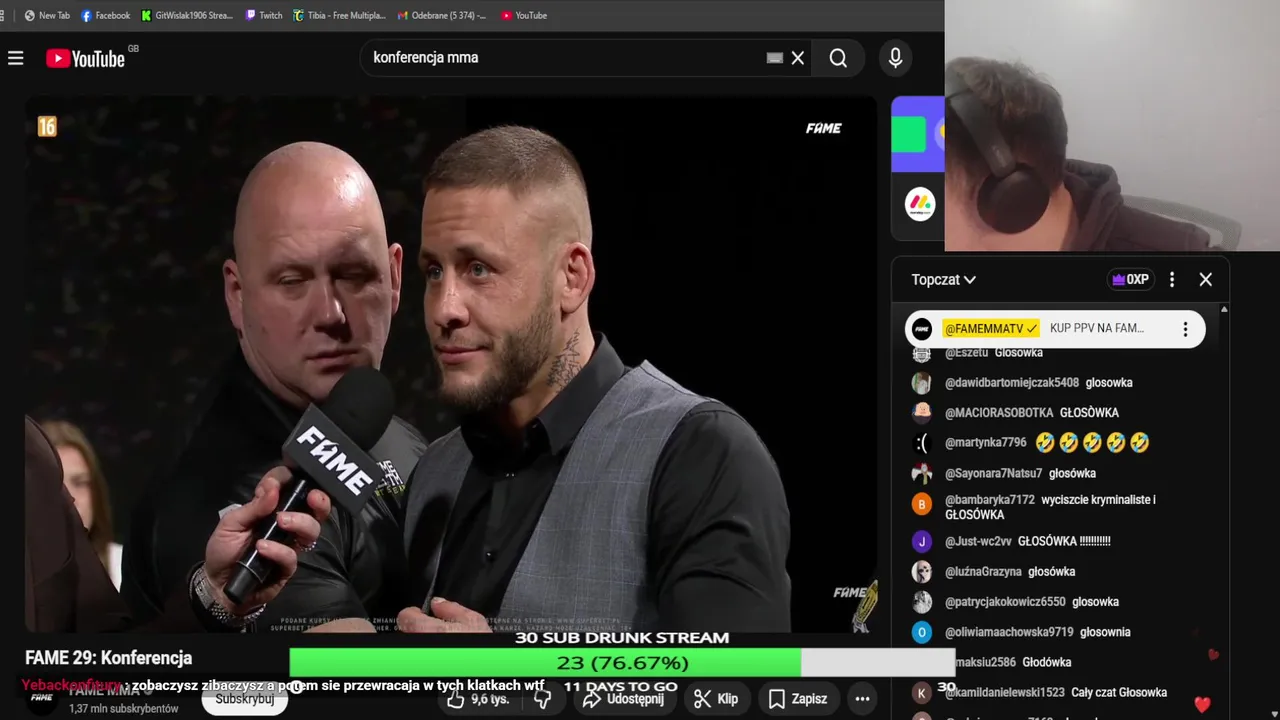The height and width of the screenshot is (720, 1280).
Task: Open @martynka7796 sad-face avatar
Action: click(922, 443)
